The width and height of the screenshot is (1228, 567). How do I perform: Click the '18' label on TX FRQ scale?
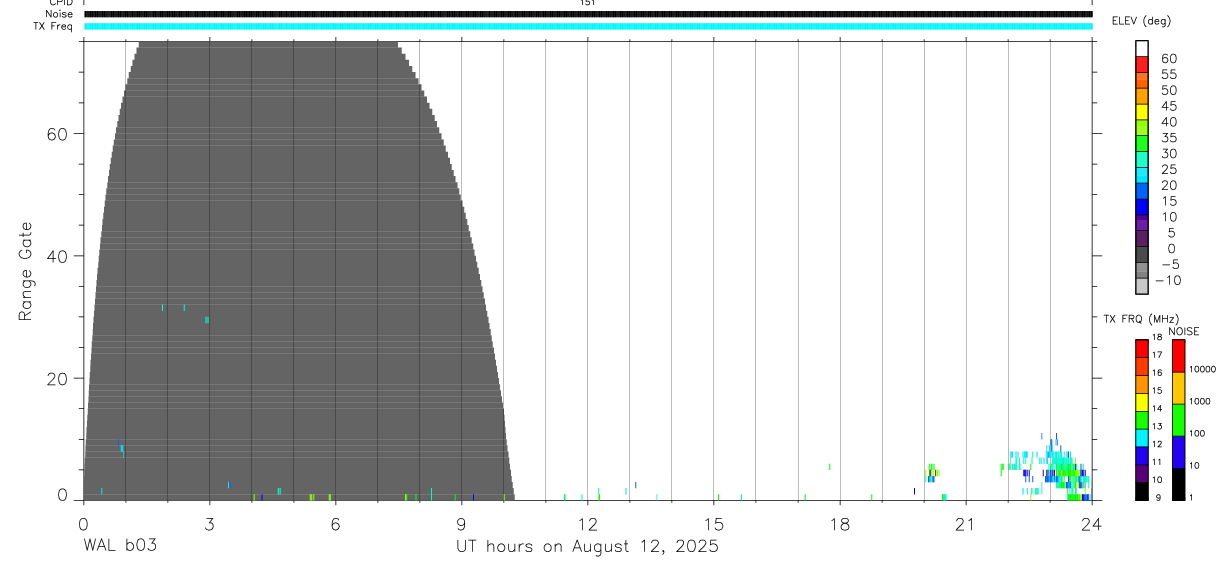(x=1157, y=337)
